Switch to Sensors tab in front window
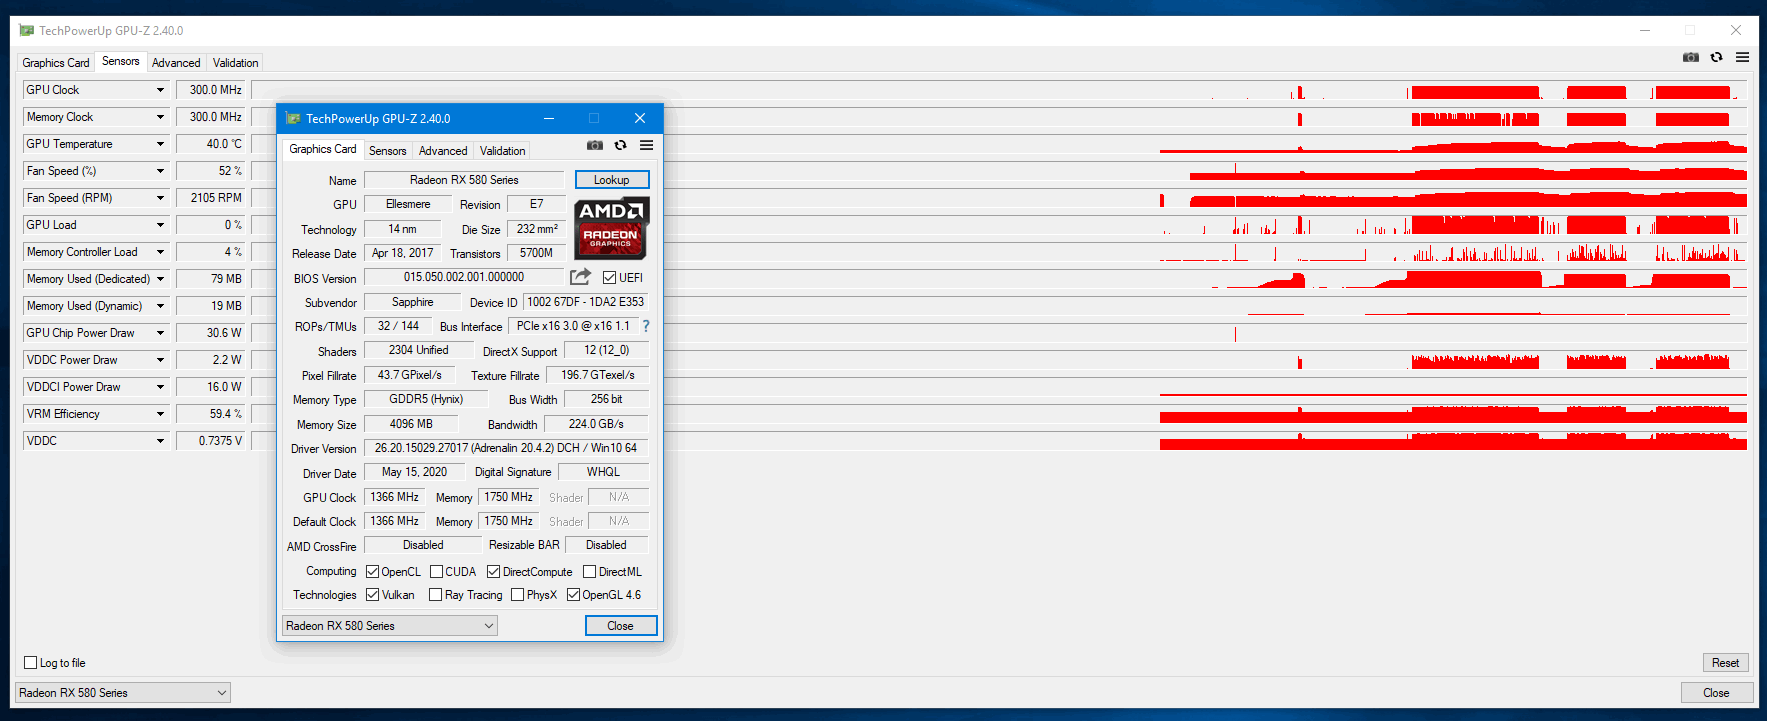The width and height of the screenshot is (1767, 721). (387, 151)
